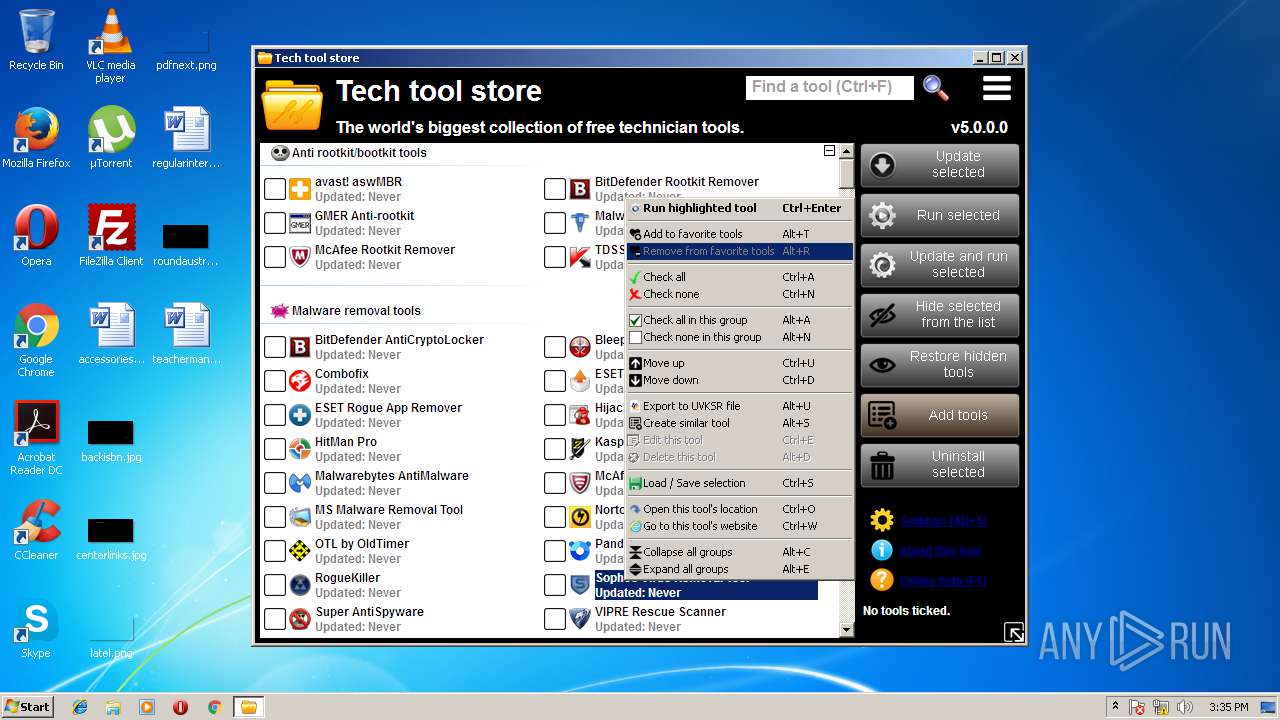
Task: Click the Malwarebytes AntiMalware icon
Action: [x=300, y=483]
